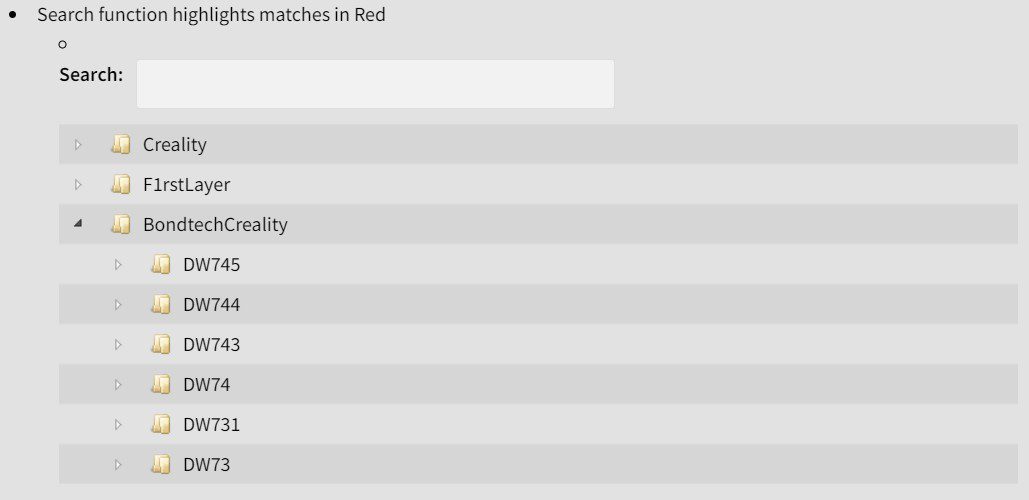The width and height of the screenshot is (1029, 500).
Task: Click the DW744 folder icon
Action: point(161,305)
